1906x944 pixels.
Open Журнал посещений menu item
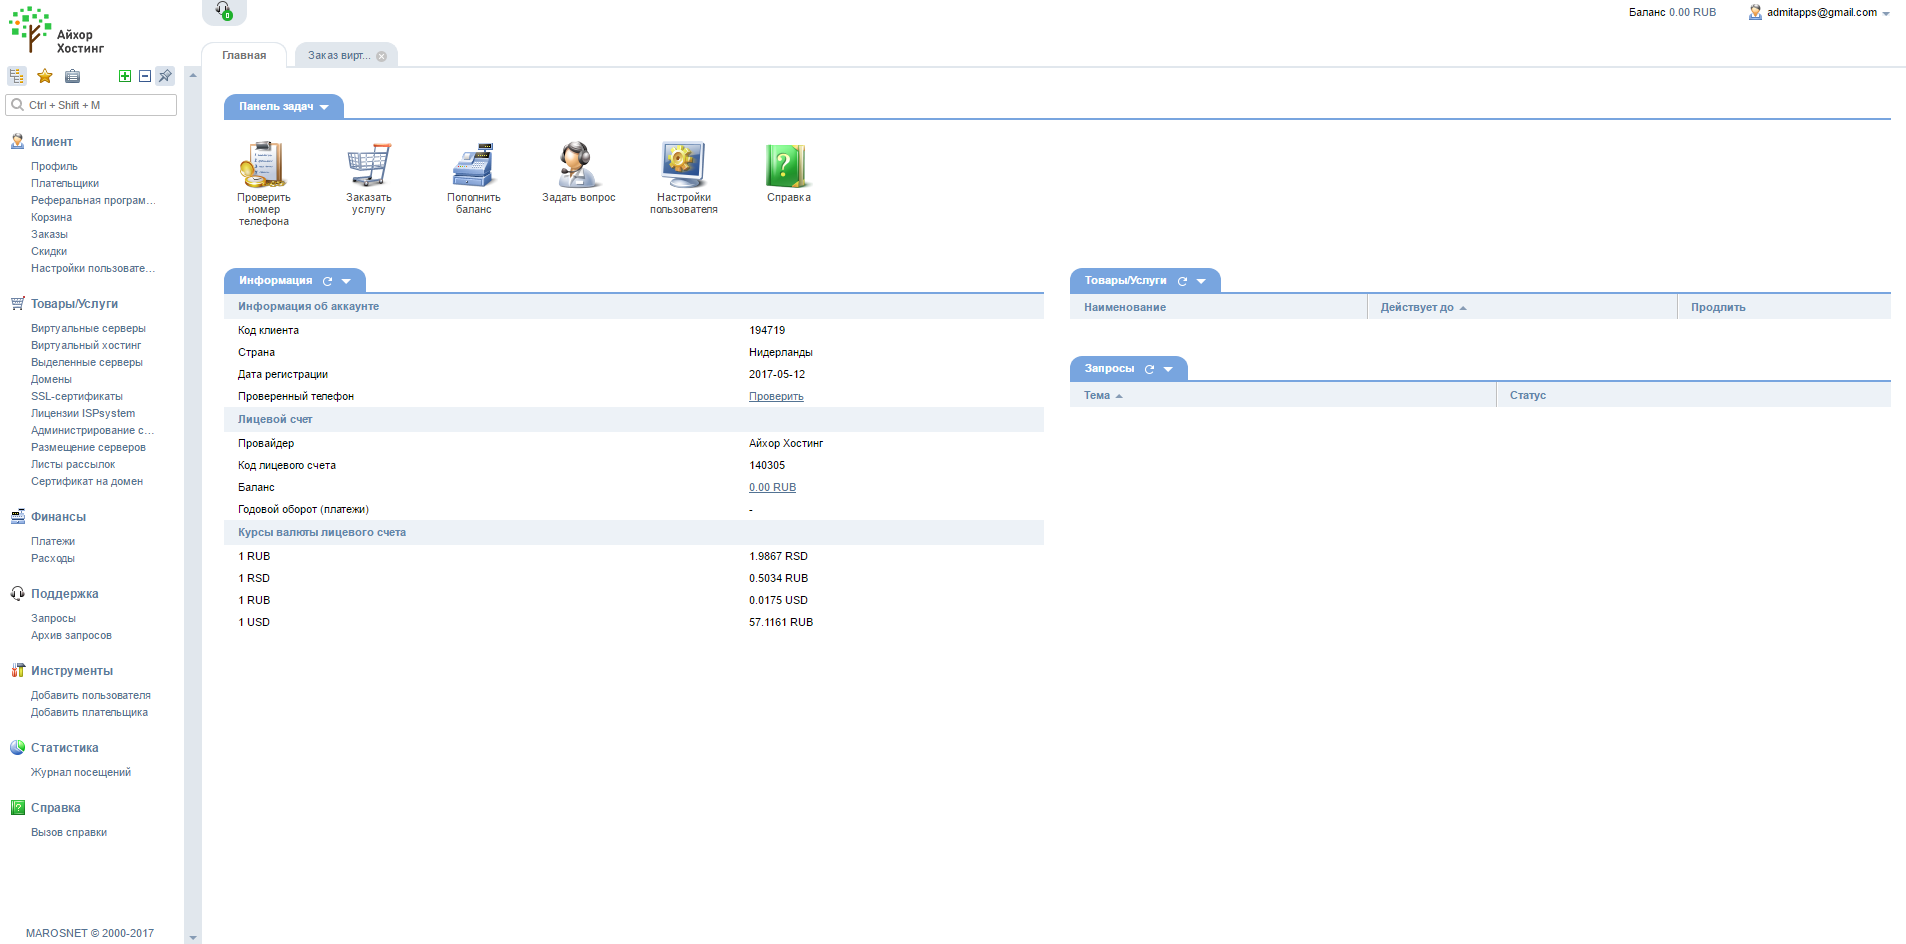pos(81,773)
